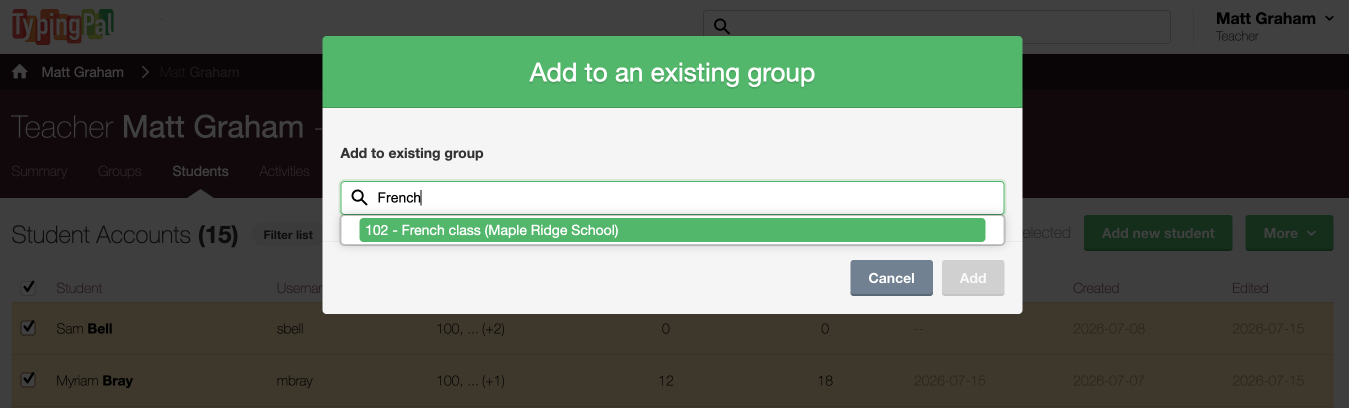Select 102 - French class suggestion
Viewport: 1349px width, 408px height.
coord(672,230)
